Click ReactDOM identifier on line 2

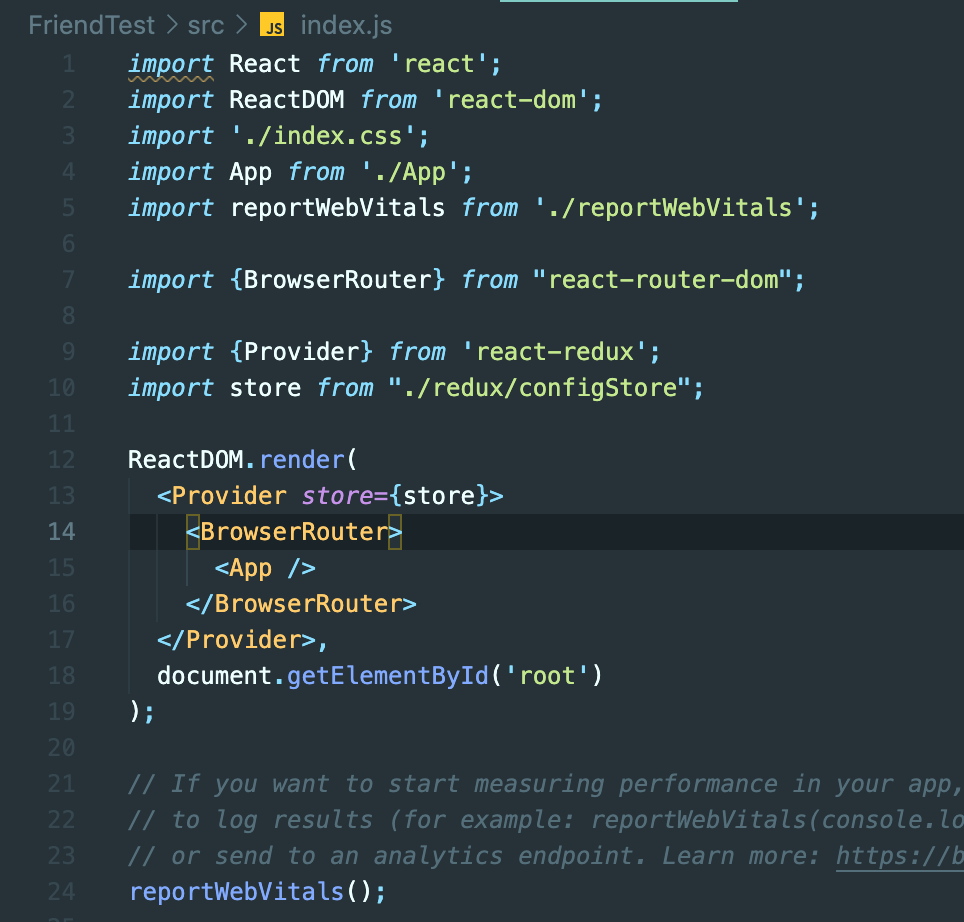(x=286, y=100)
